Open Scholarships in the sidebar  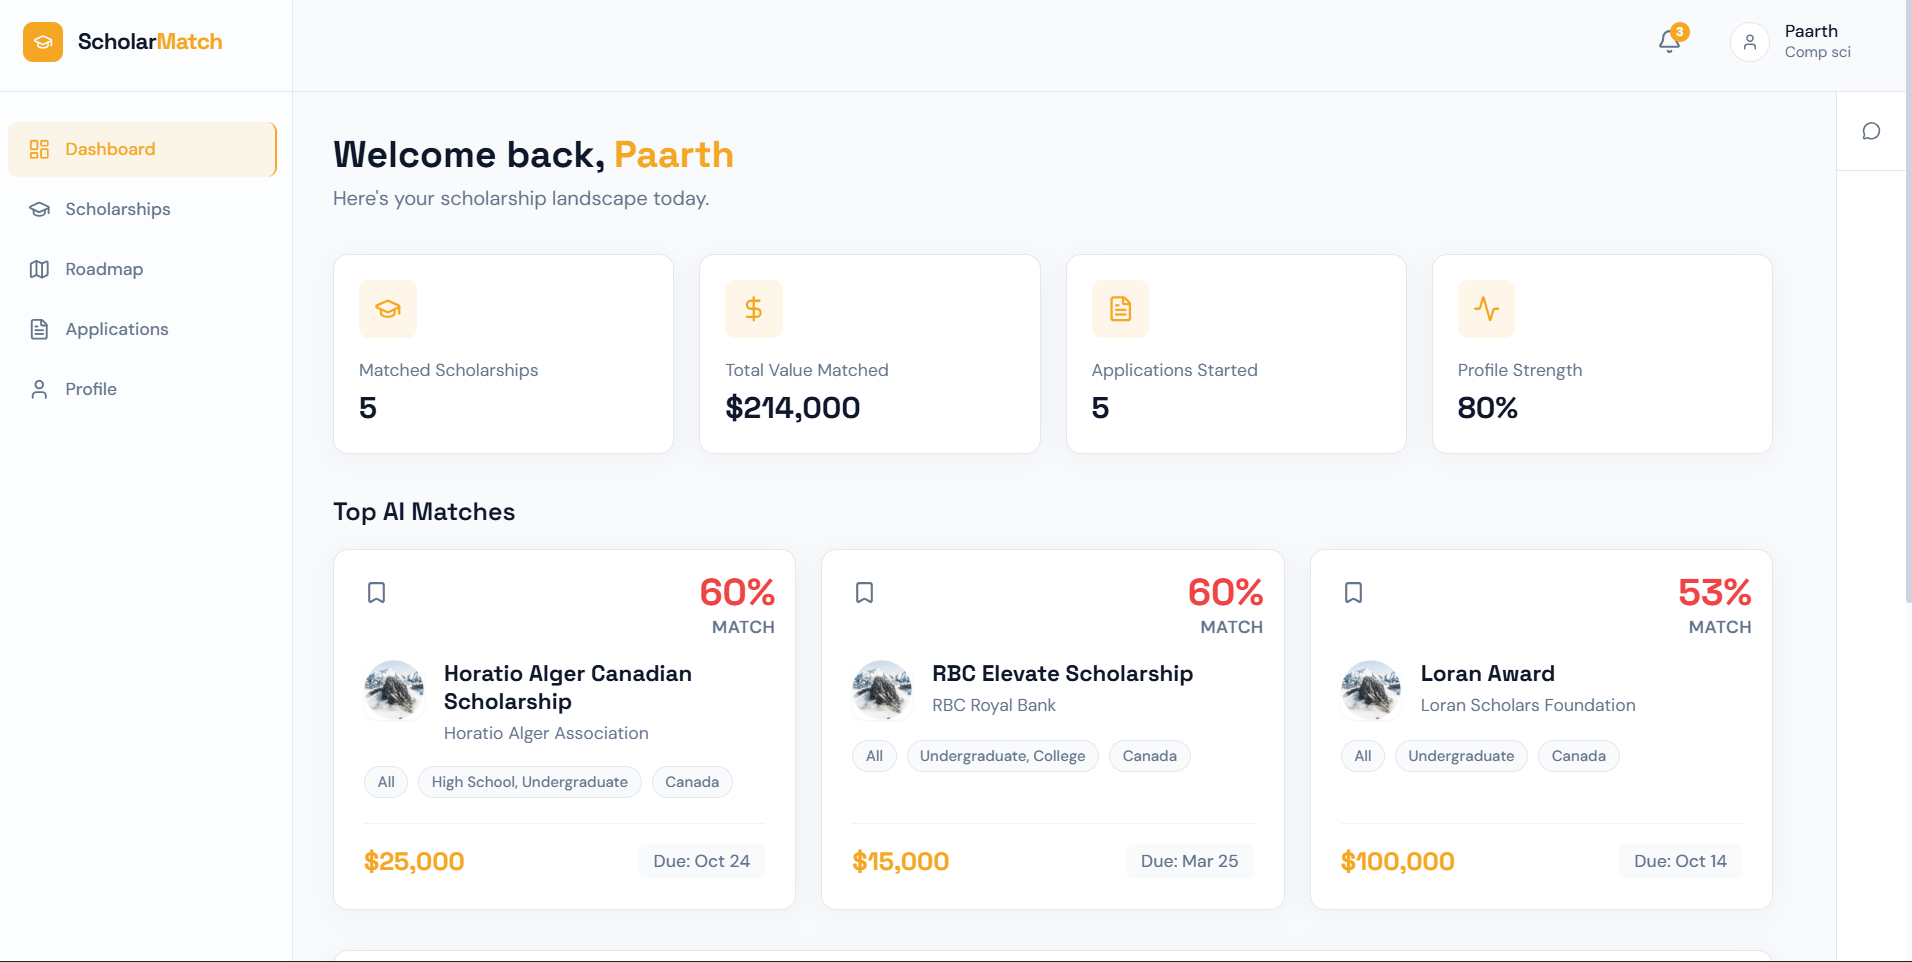[117, 209]
